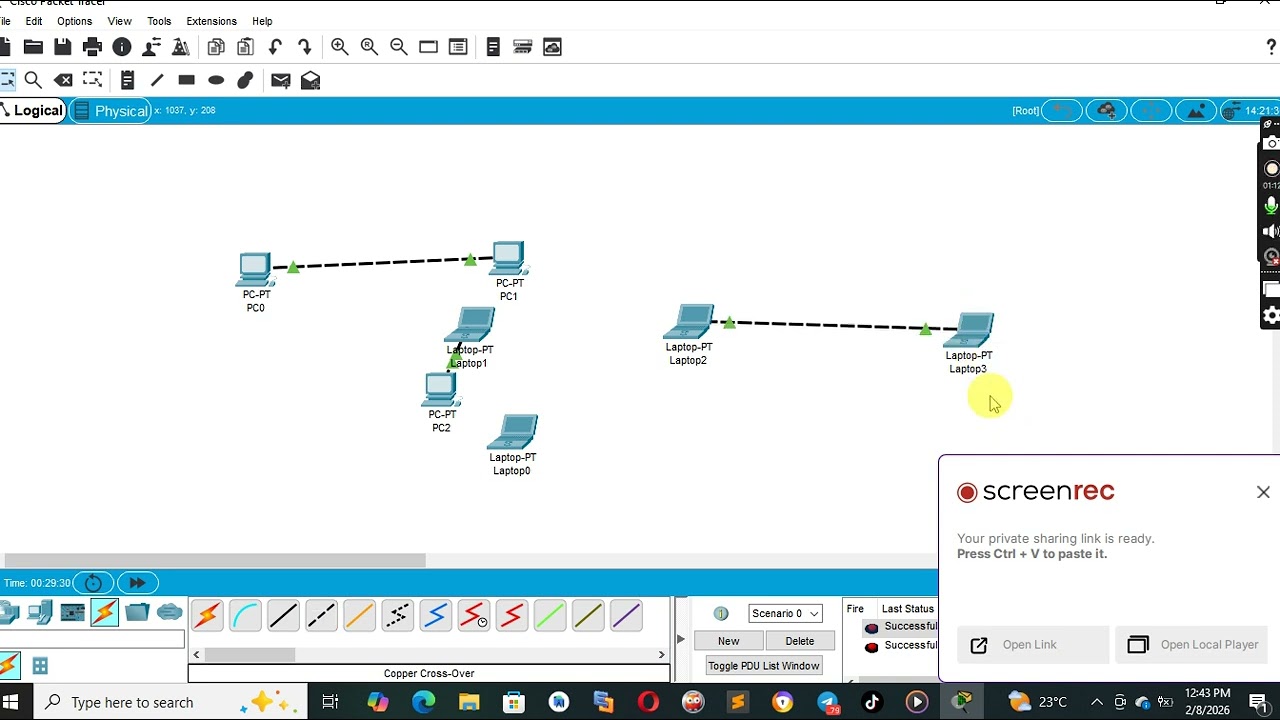Open Link in screenrec popup
The image size is (1280, 720).
[x=1033, y=645]
